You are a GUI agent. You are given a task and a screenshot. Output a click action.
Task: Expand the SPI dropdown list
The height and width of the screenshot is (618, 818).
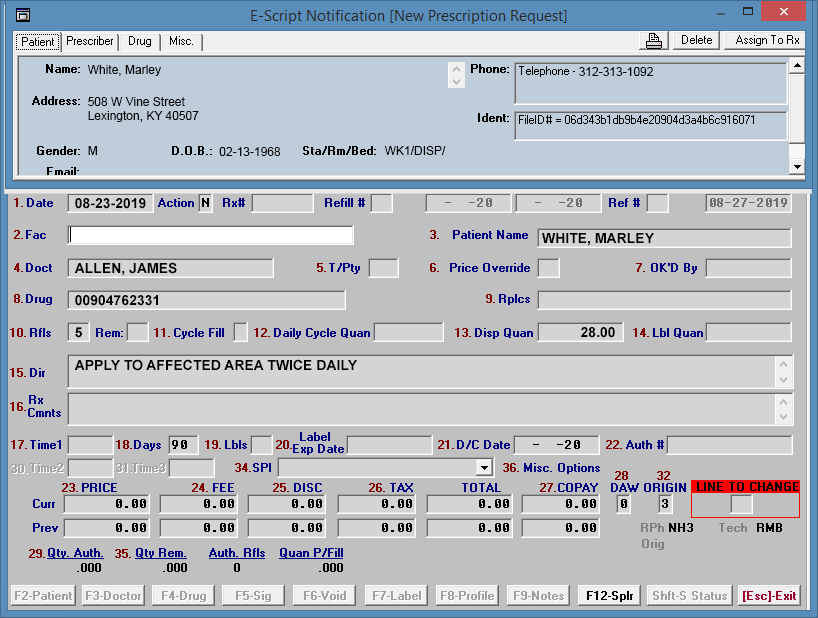484,467
